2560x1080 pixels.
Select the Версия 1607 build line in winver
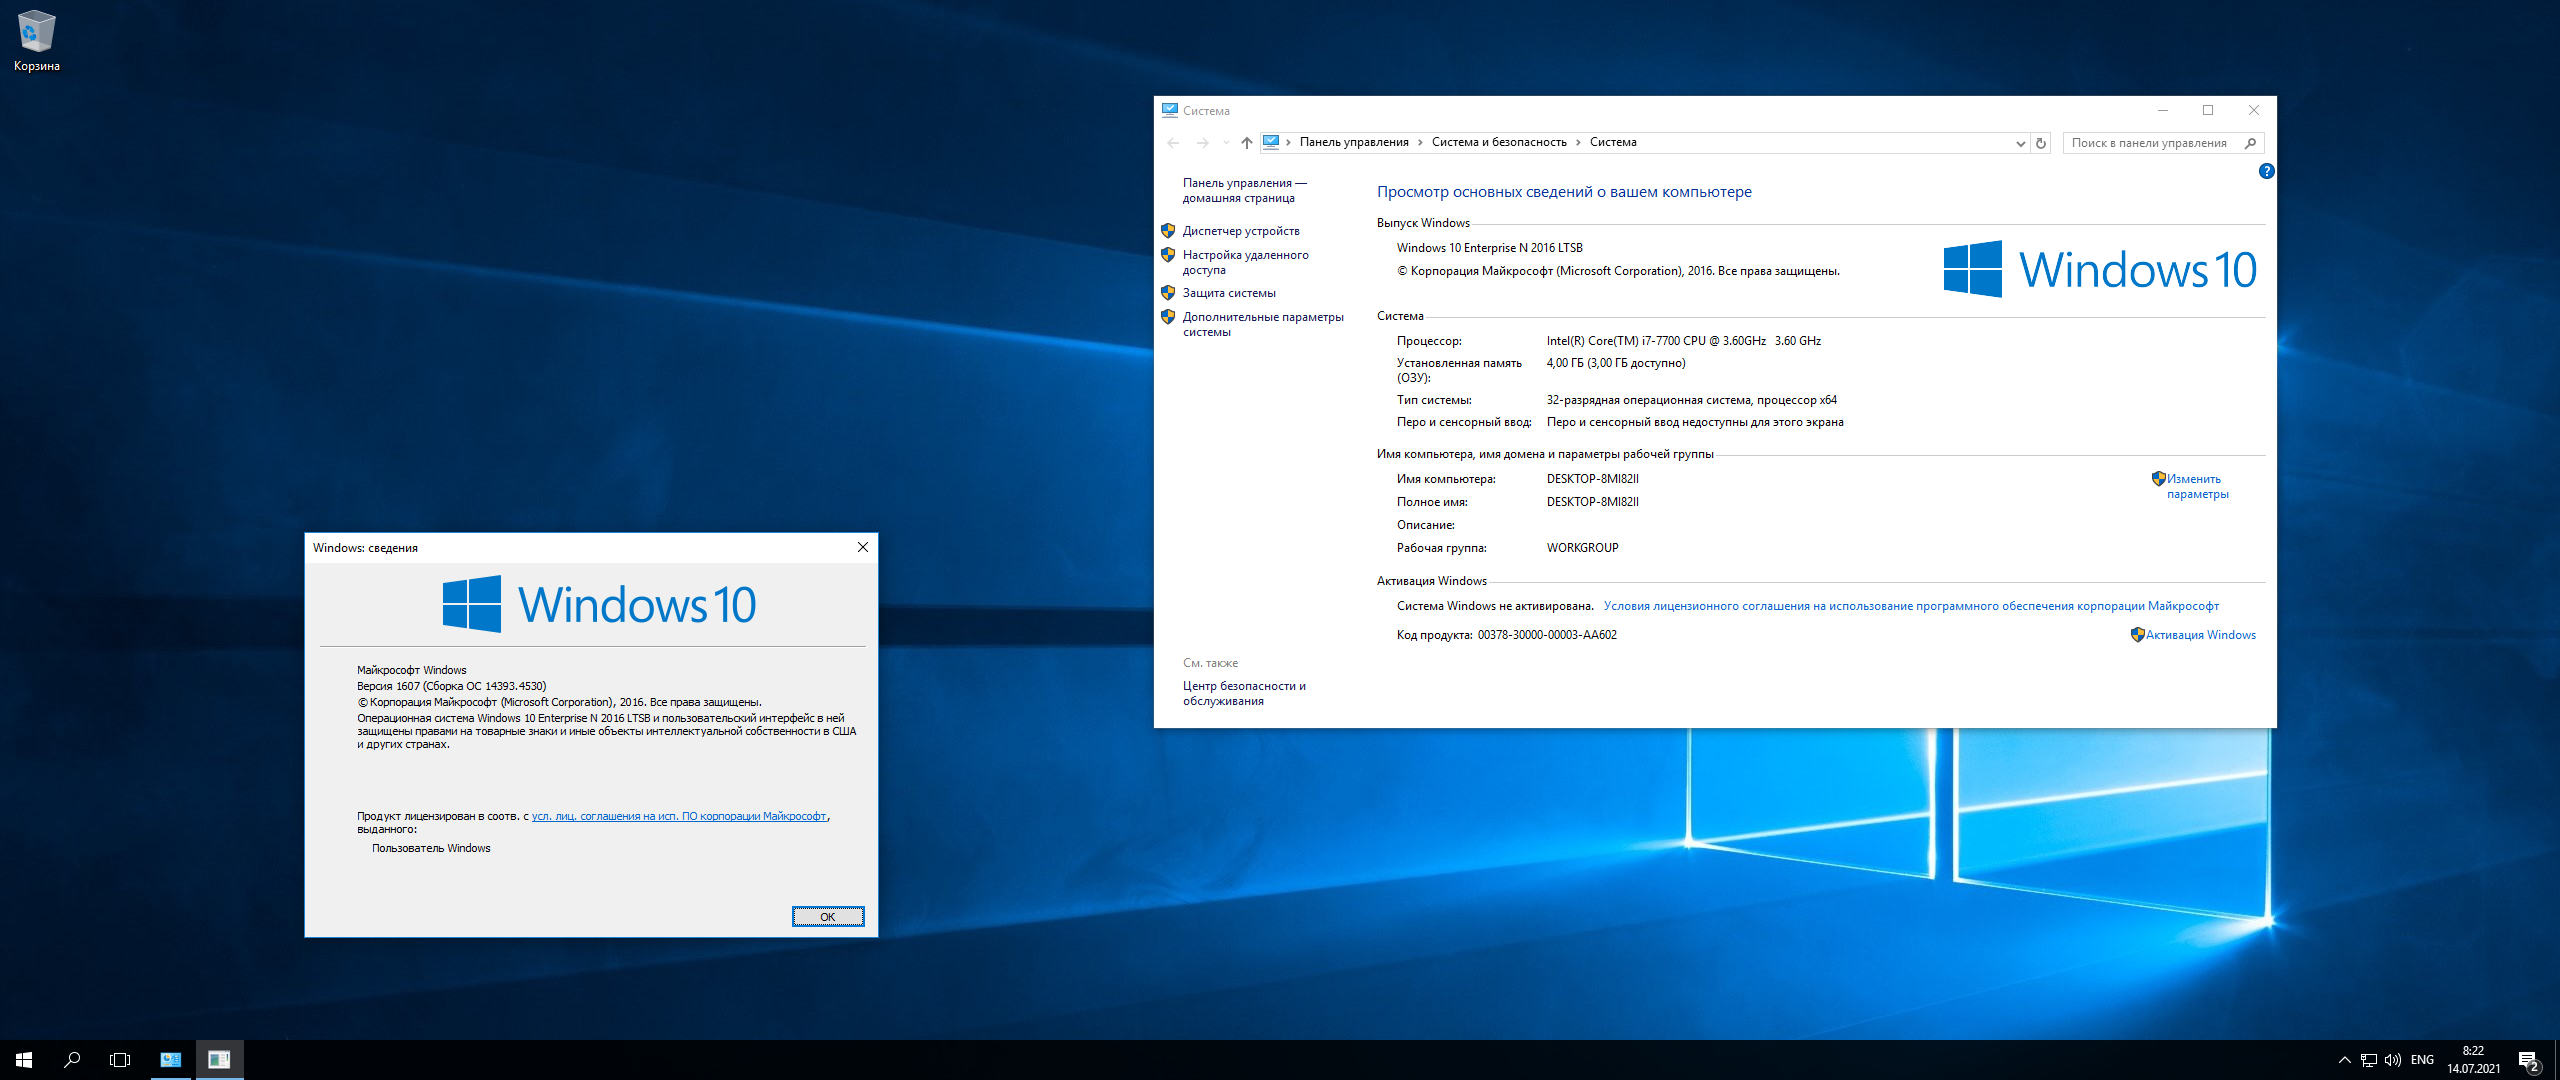click(452, 686)
